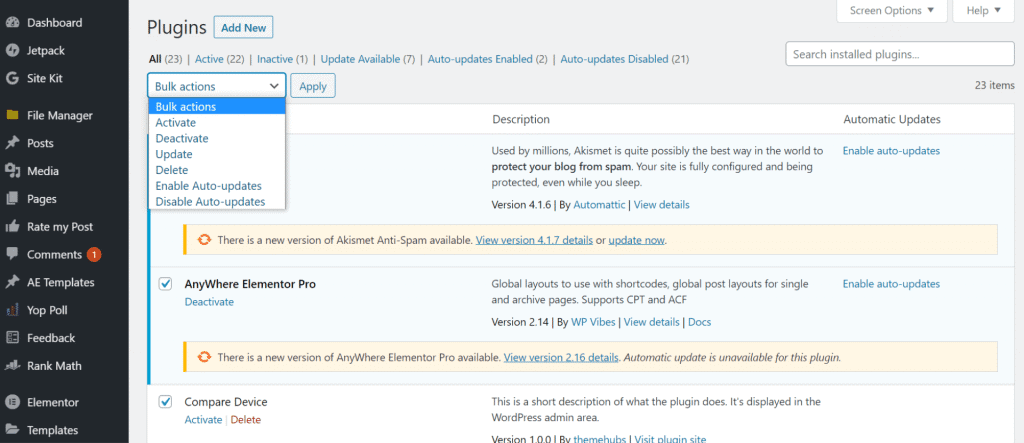This screenshot has width=1024, height=443.
Task: Click the Feedback form icon
Action: click(12, 338)
